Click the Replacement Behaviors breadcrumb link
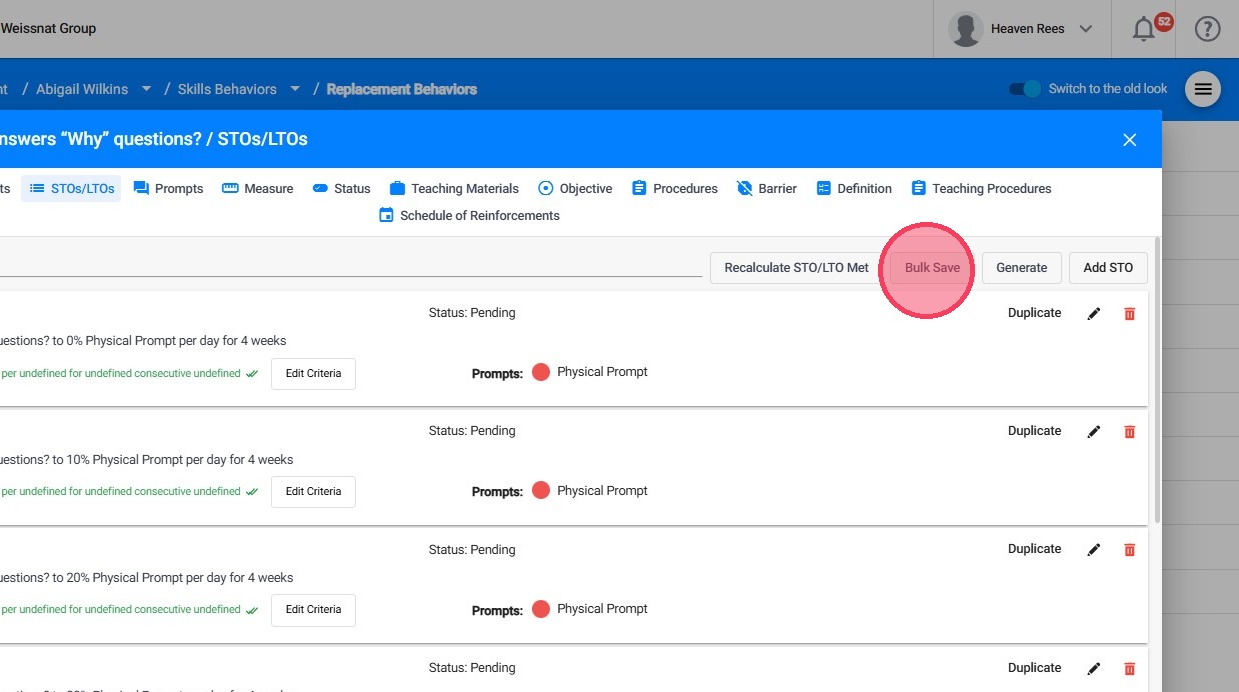The width and height of the screenshot is (1239, 692). 402,89
